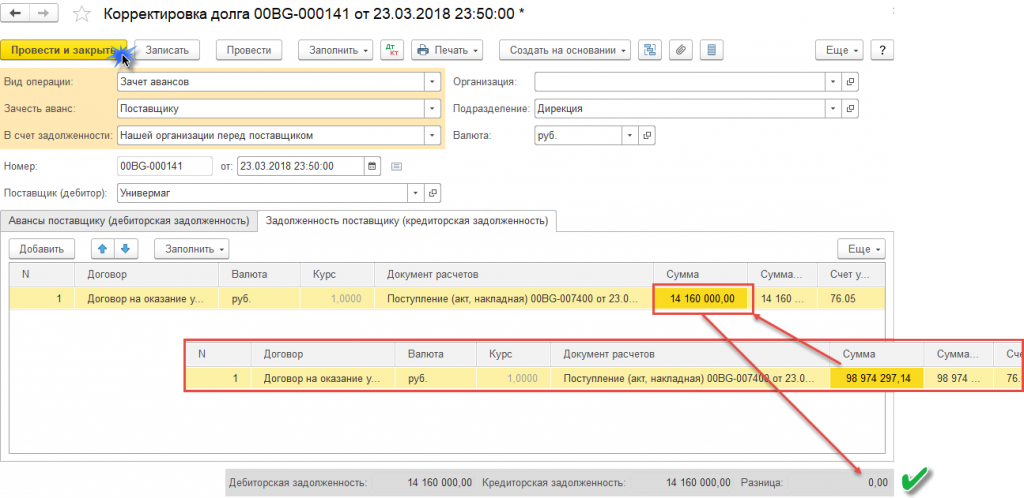Open the document structure icon
Screen dimensions: 1024x498
649,50
